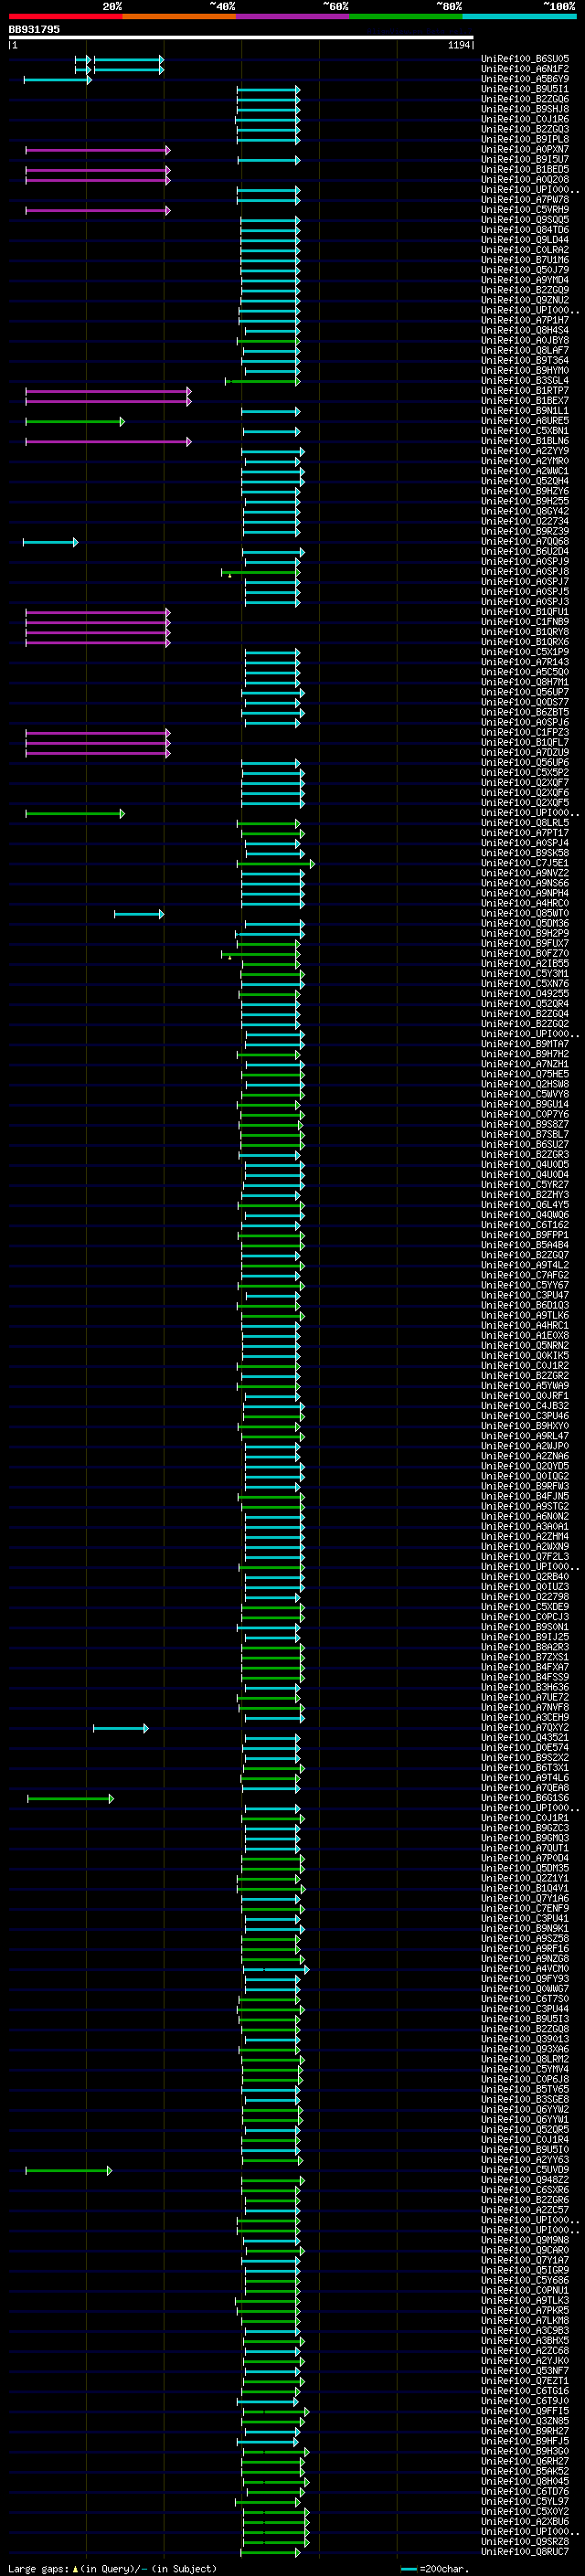Select hit UniRef100_C5VRH9
This screenshot has height=2576, width=585.
click(x=525, y=210)
